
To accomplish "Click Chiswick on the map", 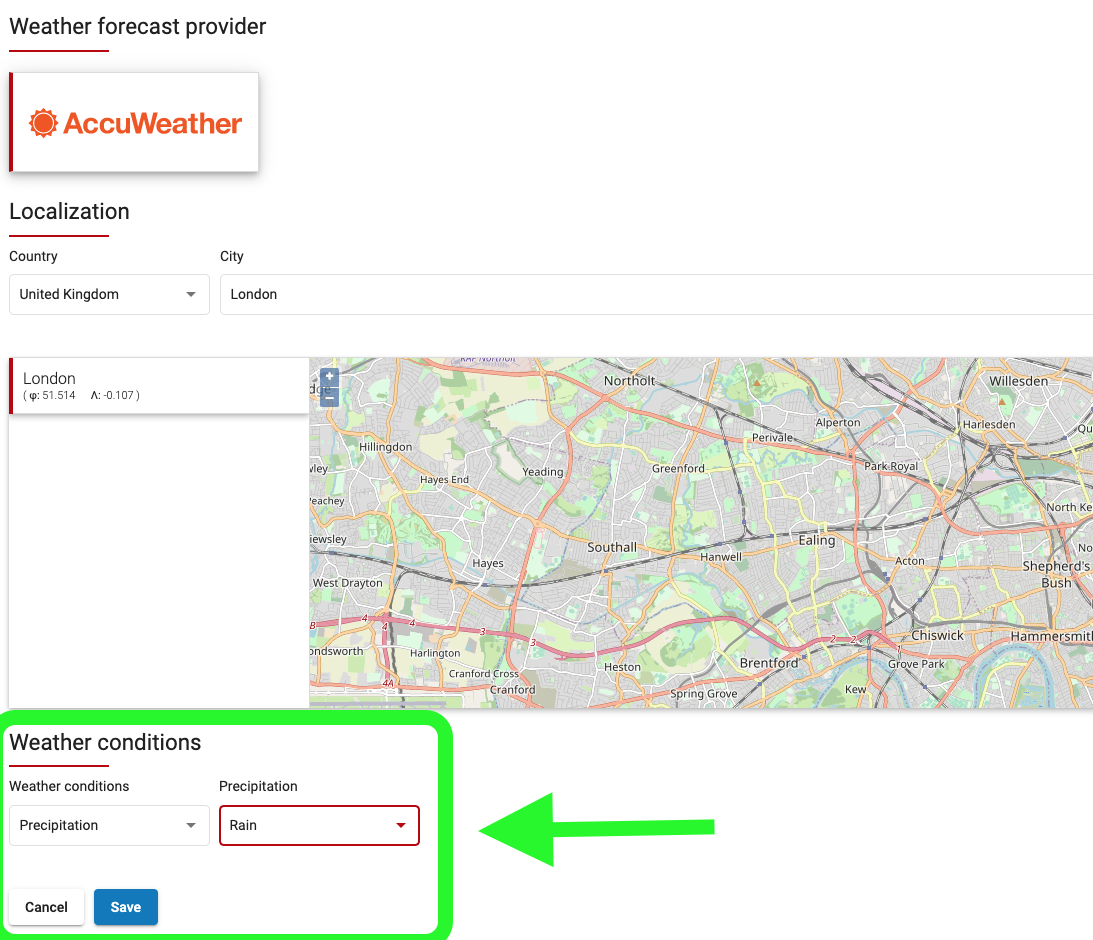I will click(x=938, y=635).
